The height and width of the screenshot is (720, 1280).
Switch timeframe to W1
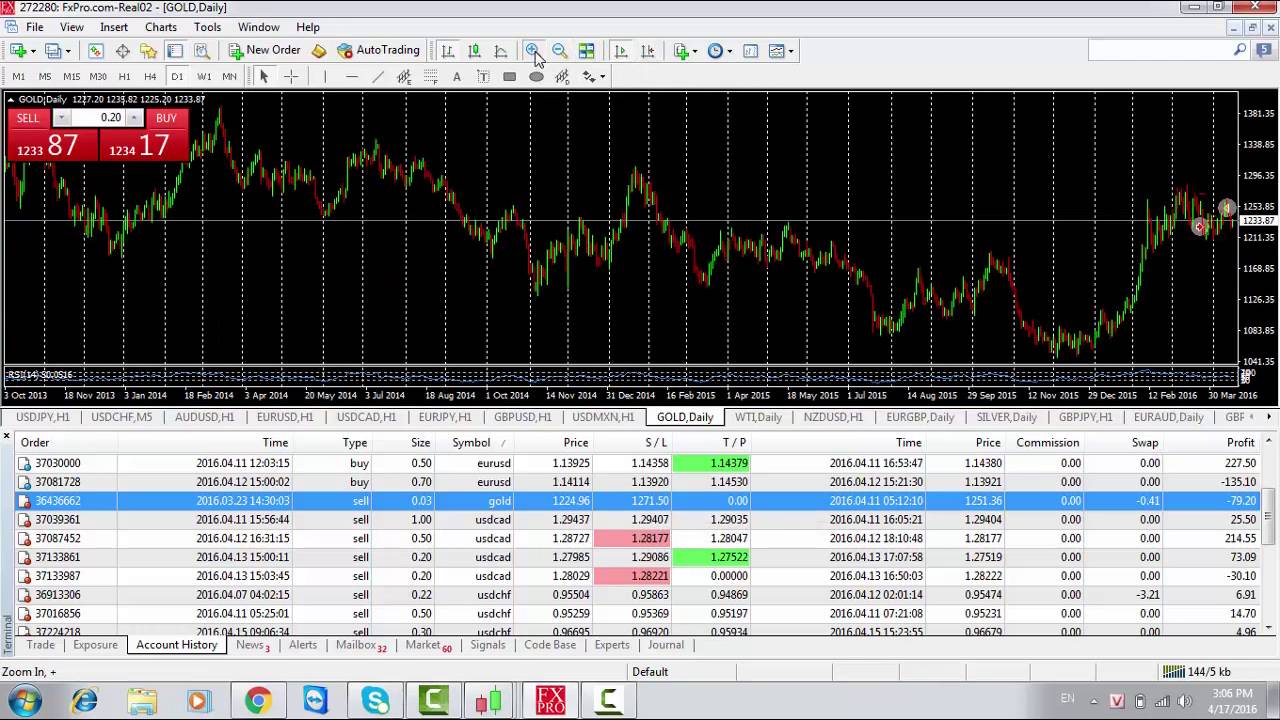[x=204, y=77]
